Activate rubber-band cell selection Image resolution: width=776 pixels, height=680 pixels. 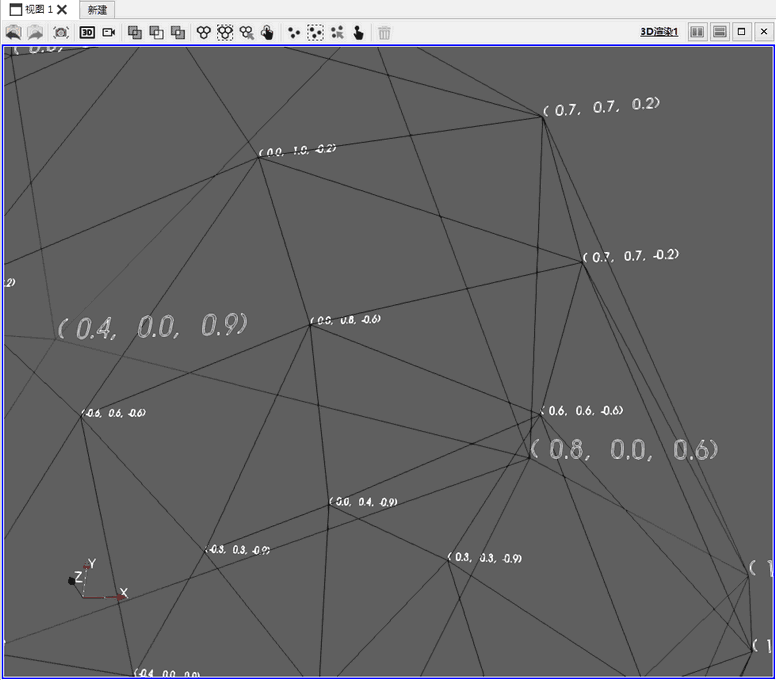(225, 33)
